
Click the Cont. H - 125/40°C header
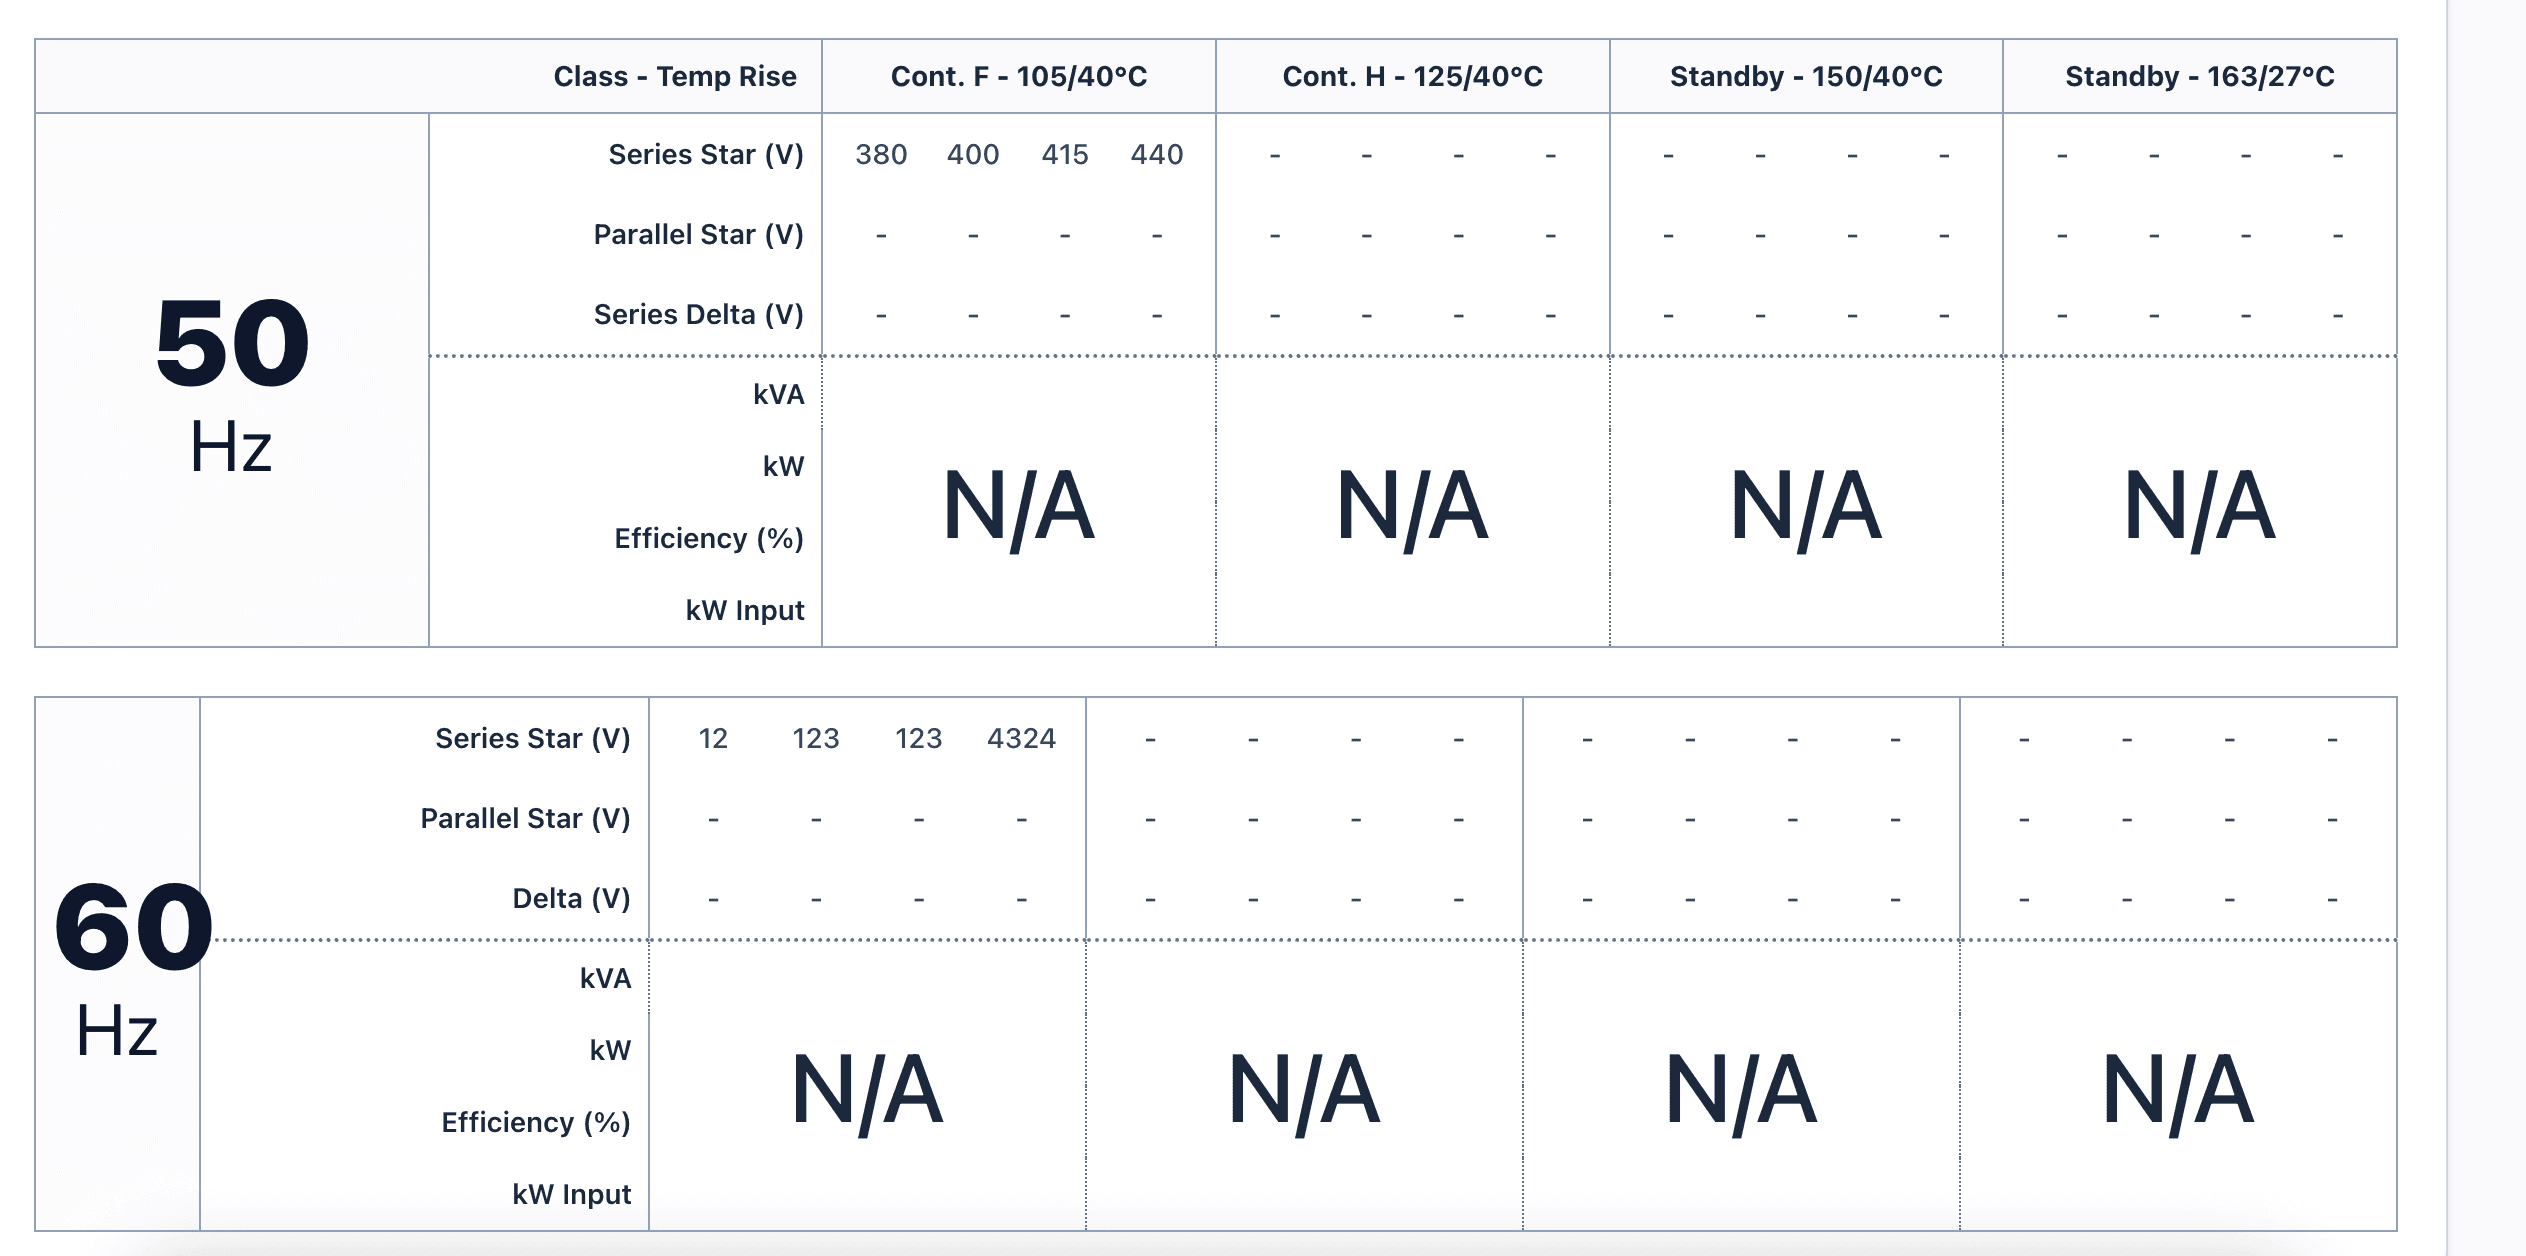point(1412,77)
